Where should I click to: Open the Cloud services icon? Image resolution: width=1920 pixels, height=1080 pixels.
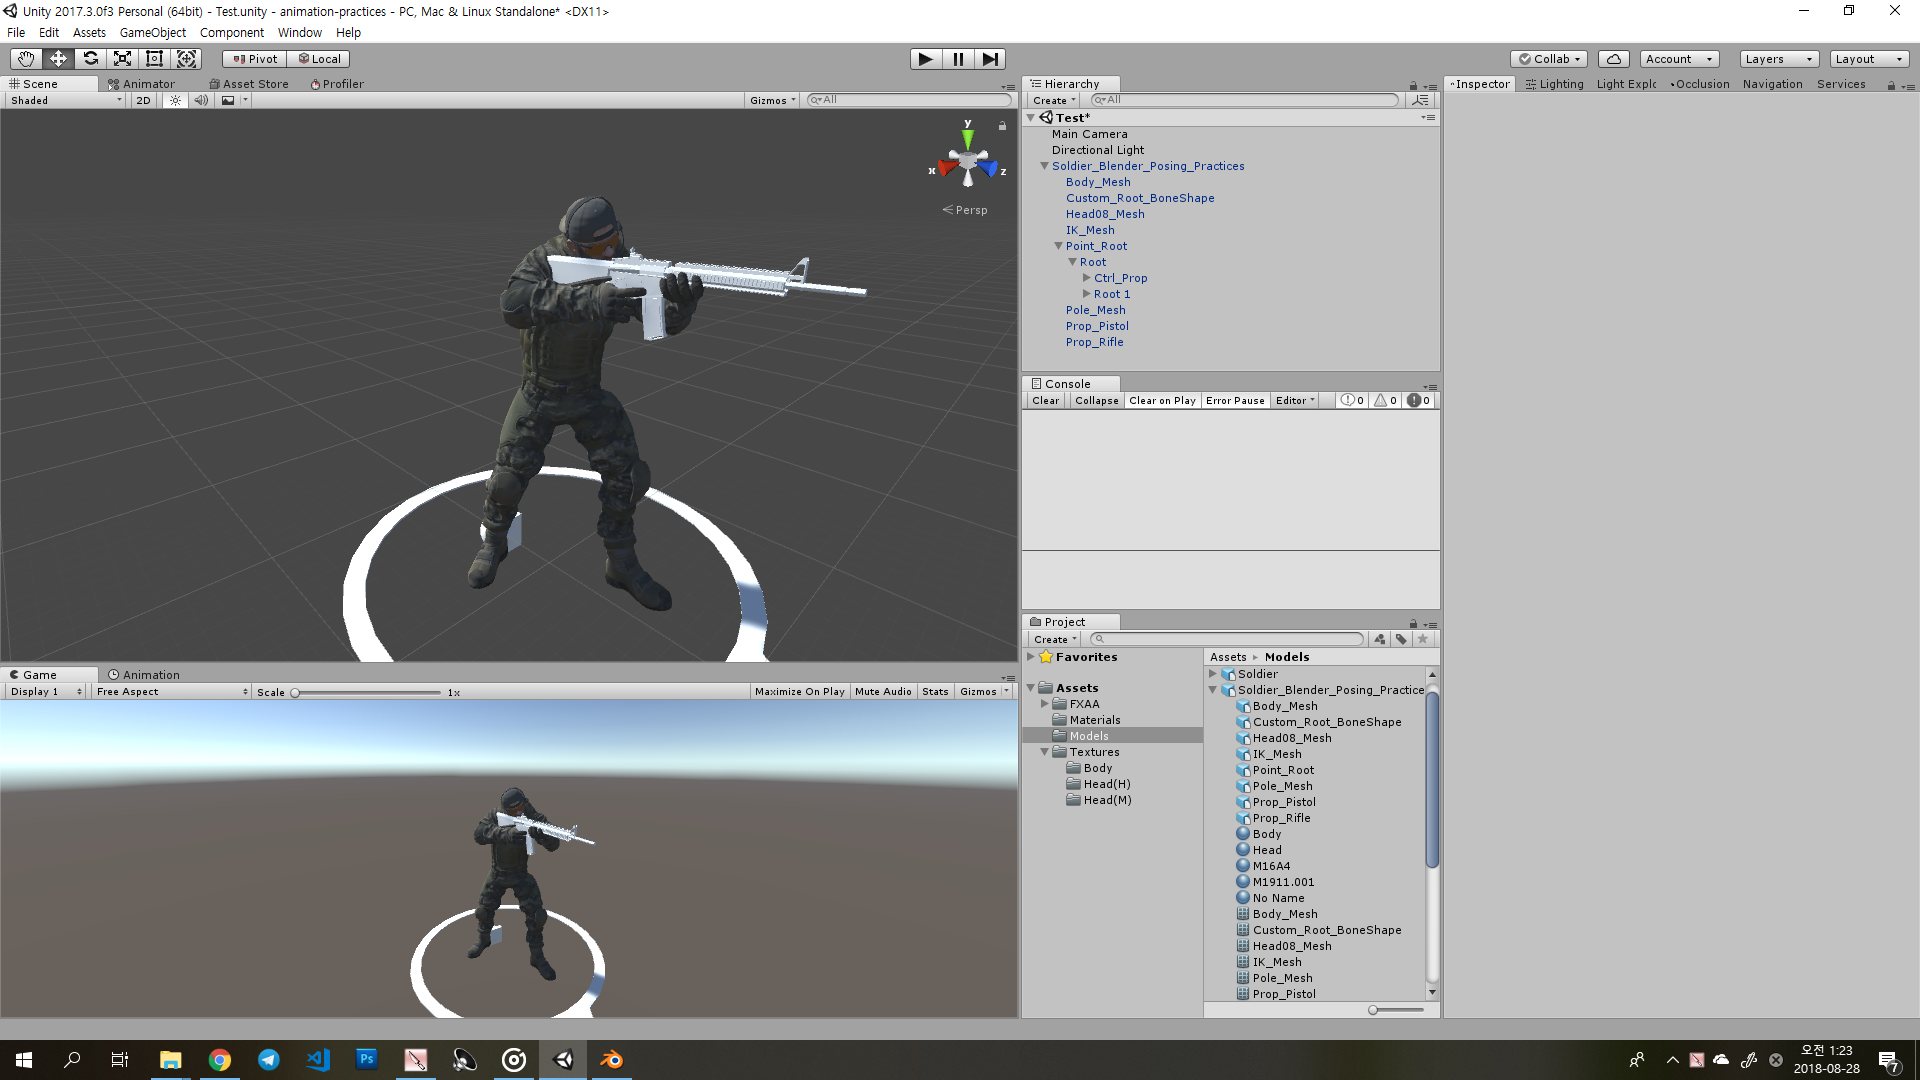pos(1614,59)
